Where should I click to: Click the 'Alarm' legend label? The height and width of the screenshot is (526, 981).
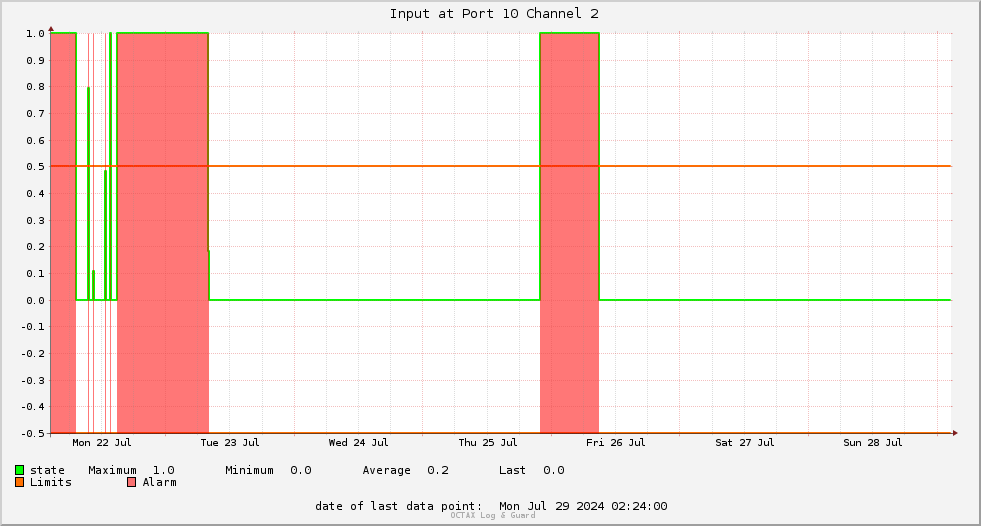pyautogui.click(x=159, y=482)
